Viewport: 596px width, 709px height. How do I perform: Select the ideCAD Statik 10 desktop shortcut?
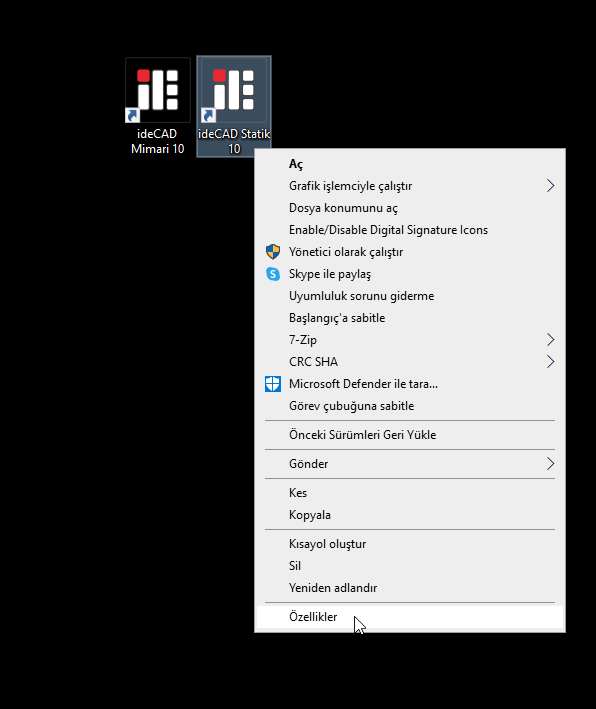pos(234,107)
